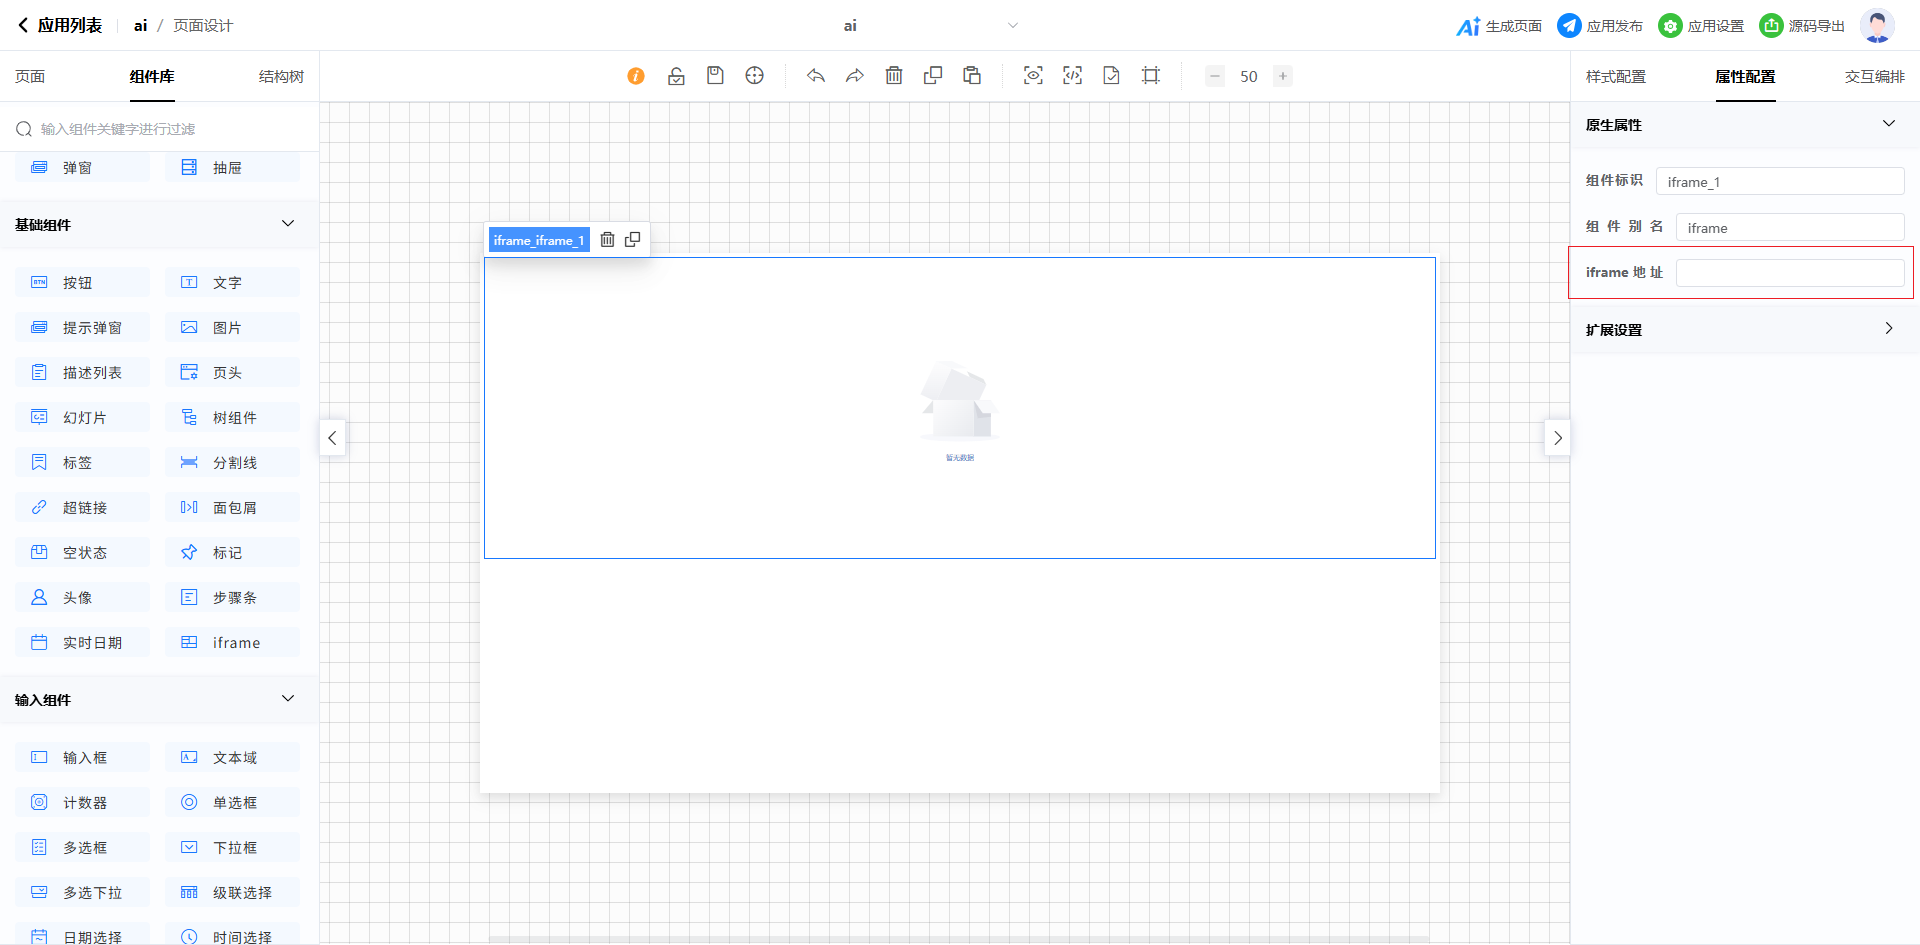The height and width of the screenshot is (945, 1920).
Task: Collapse the left panel with arrow handle
Action: [x=332, y=438]
